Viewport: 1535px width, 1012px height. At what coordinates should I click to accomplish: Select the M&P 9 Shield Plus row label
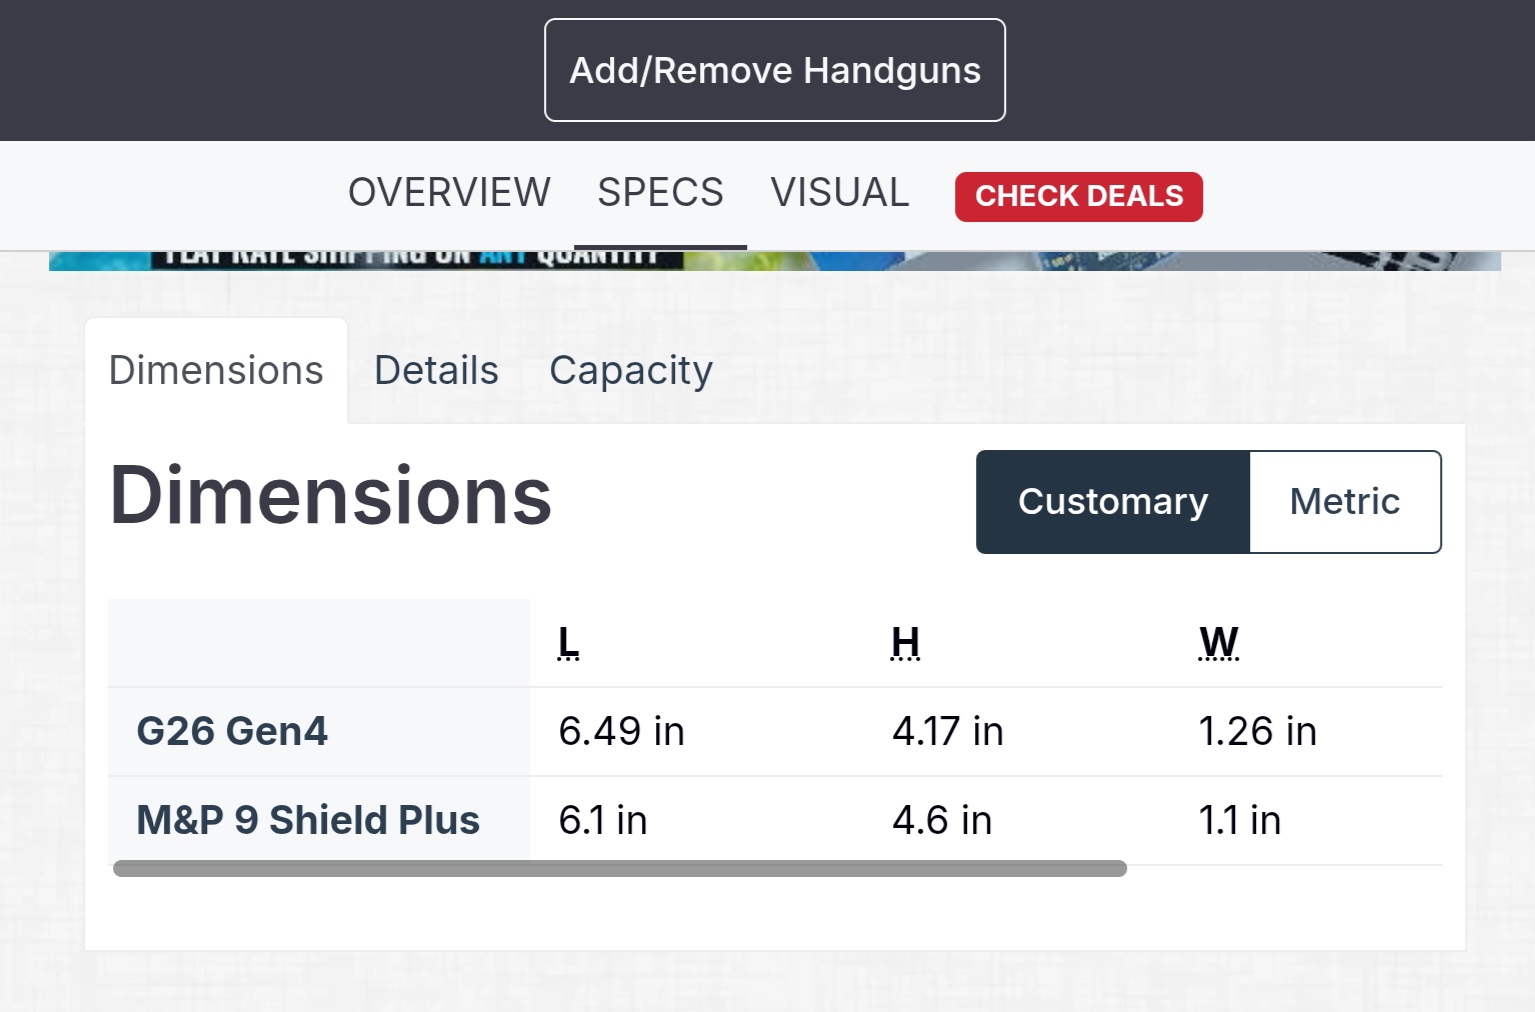click(x=308, y=820)
